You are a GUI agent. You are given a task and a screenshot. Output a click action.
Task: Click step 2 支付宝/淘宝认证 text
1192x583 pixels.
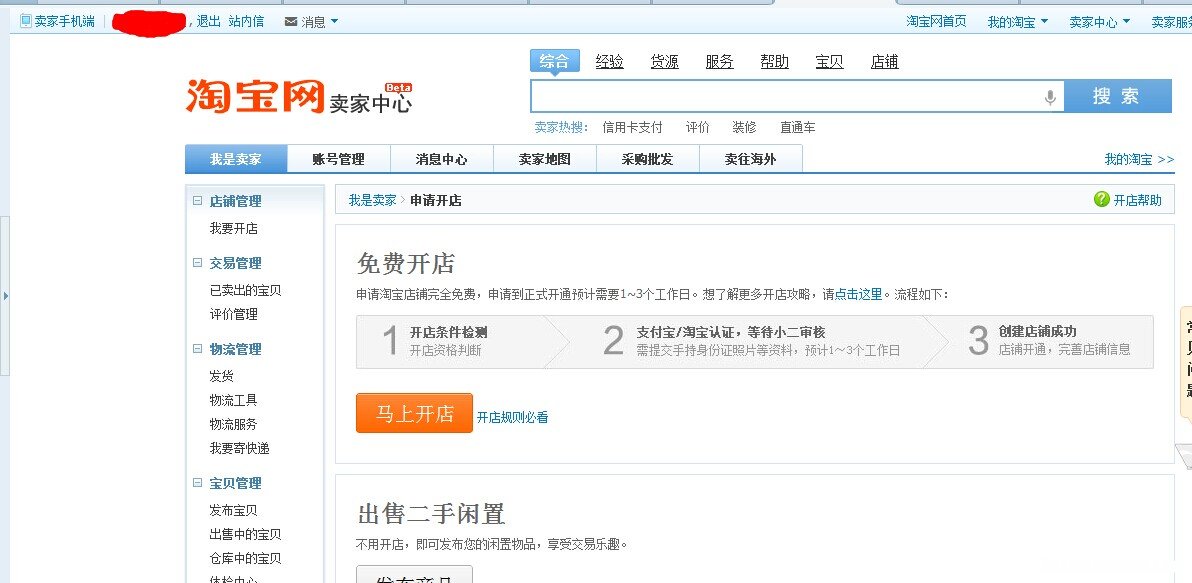click(731, 332)
